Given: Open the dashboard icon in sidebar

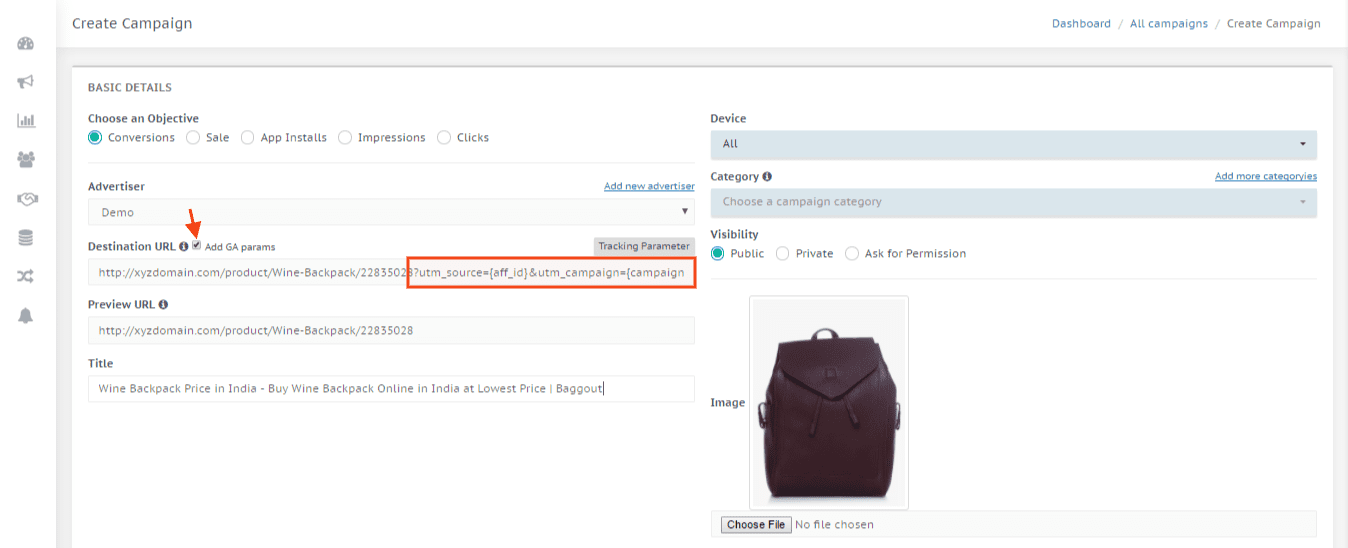Looking at the screenshot, I should 26,44.
